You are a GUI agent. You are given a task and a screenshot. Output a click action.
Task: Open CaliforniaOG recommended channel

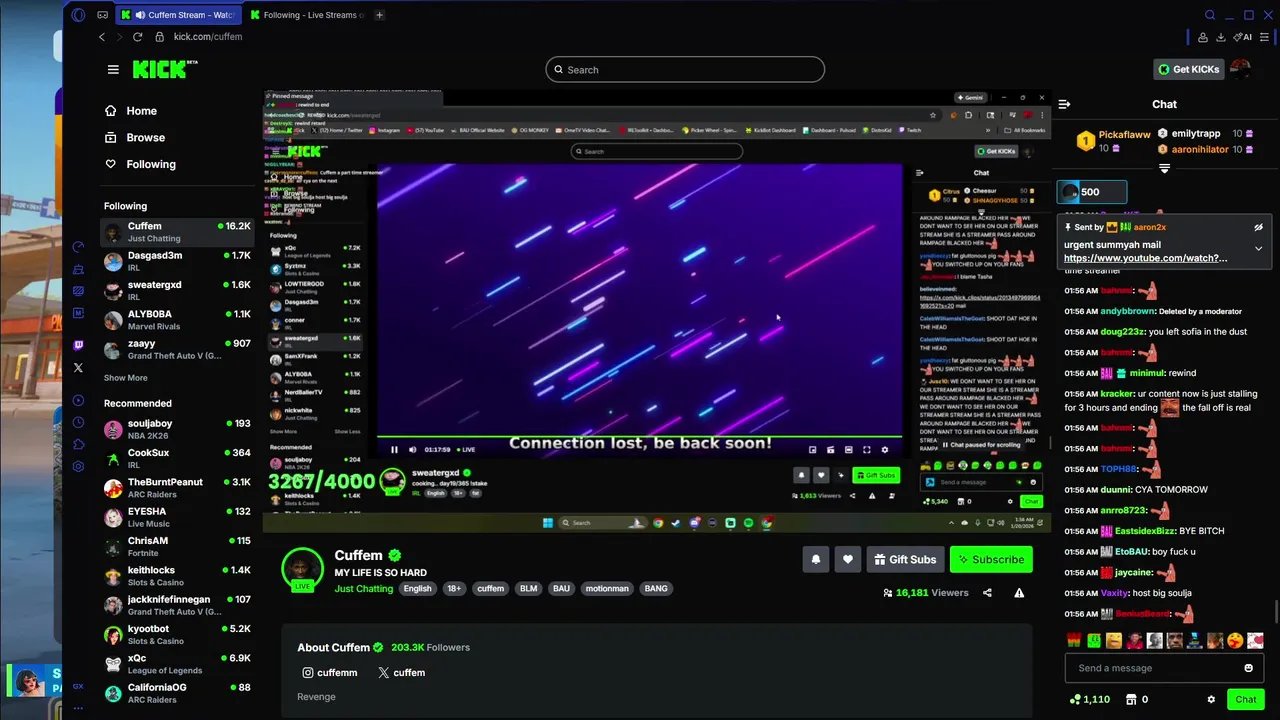[x=177, y=693]
